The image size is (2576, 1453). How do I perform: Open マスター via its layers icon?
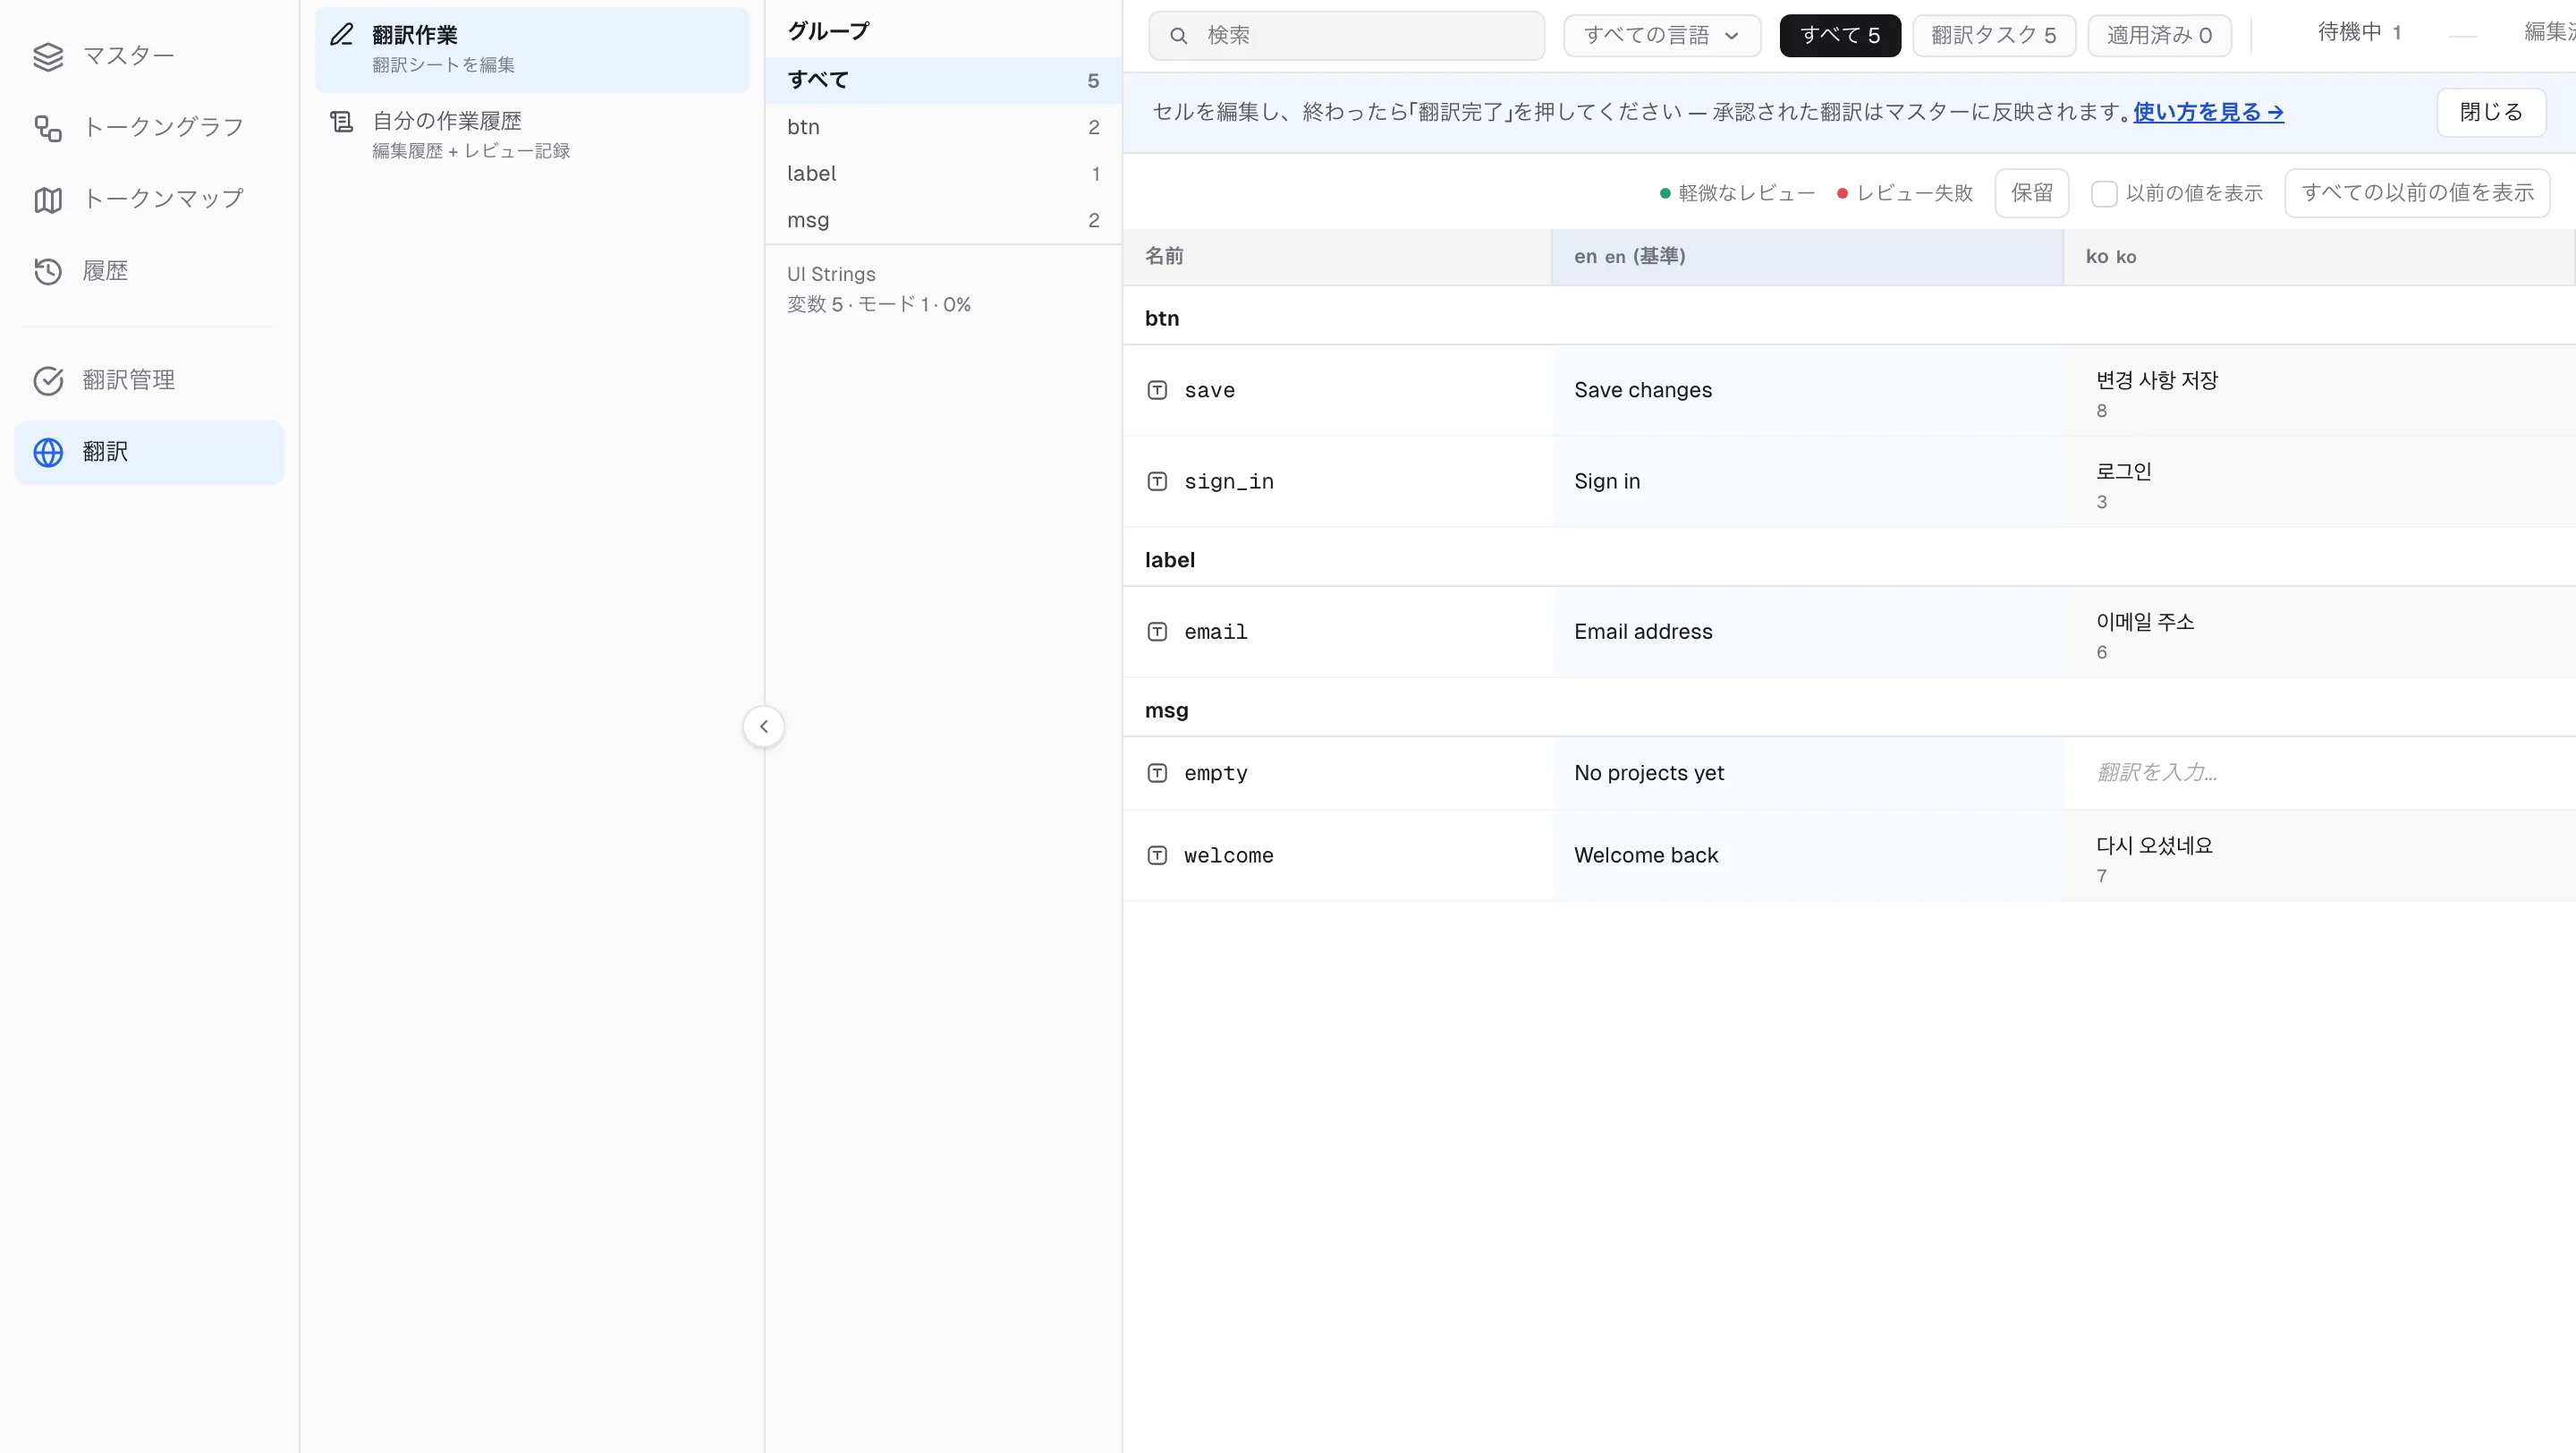pos(48,56)
